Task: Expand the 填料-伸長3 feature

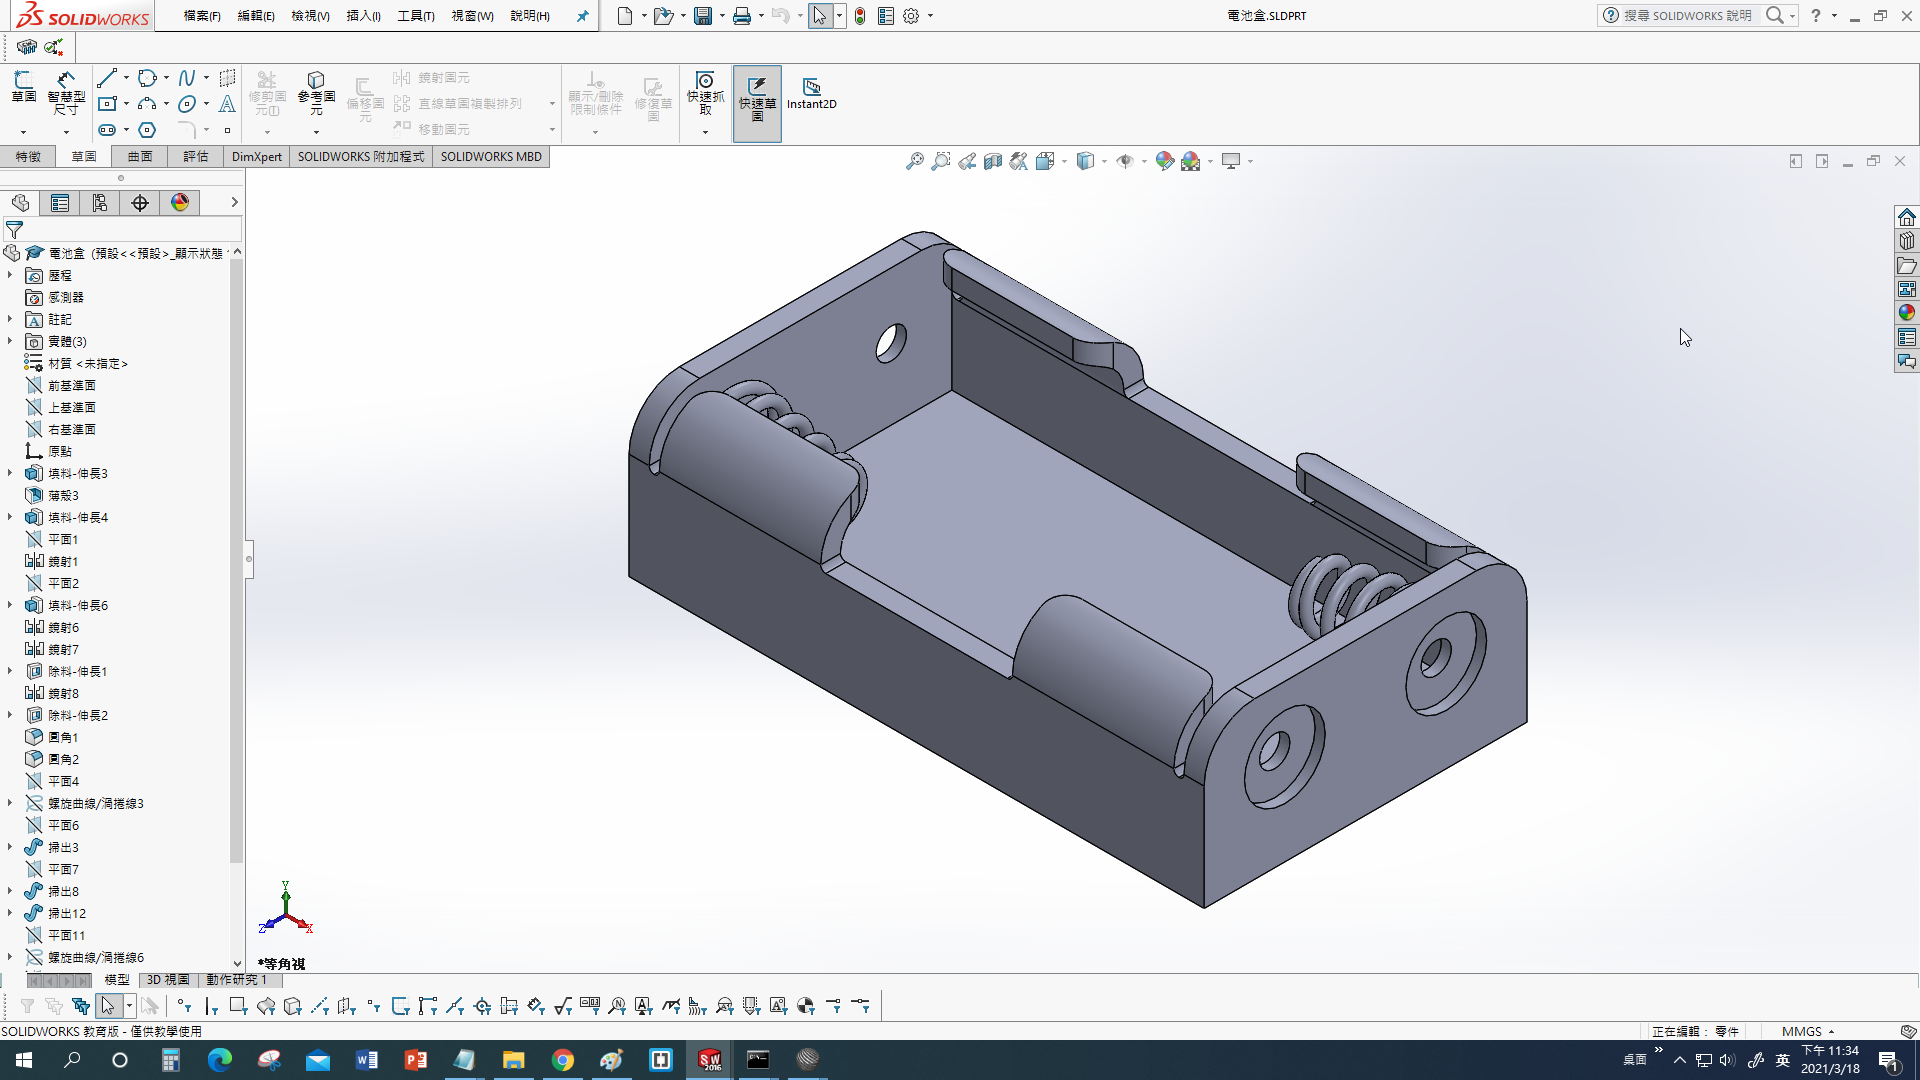Action: coord(10,473)
